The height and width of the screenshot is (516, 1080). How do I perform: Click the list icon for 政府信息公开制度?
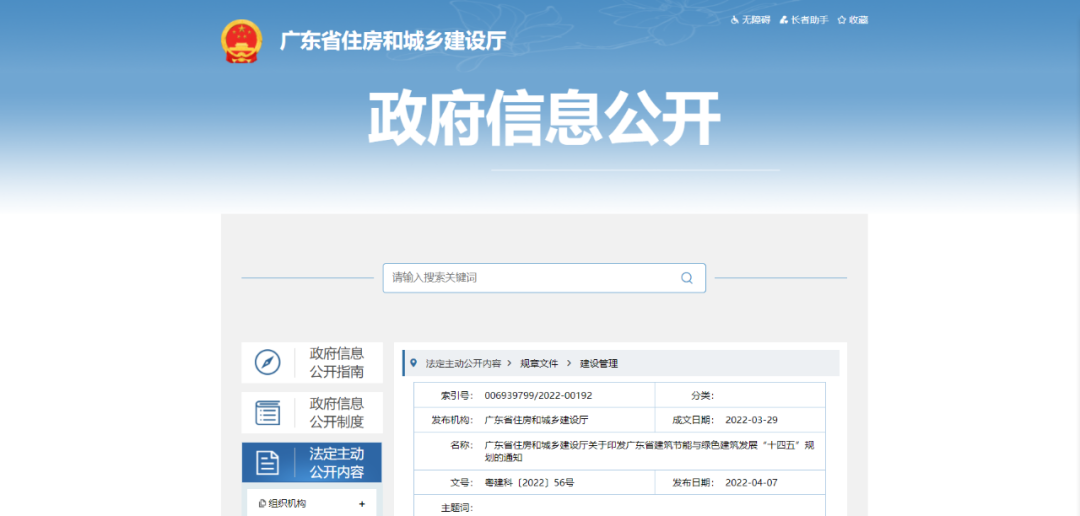coord(267,412)
